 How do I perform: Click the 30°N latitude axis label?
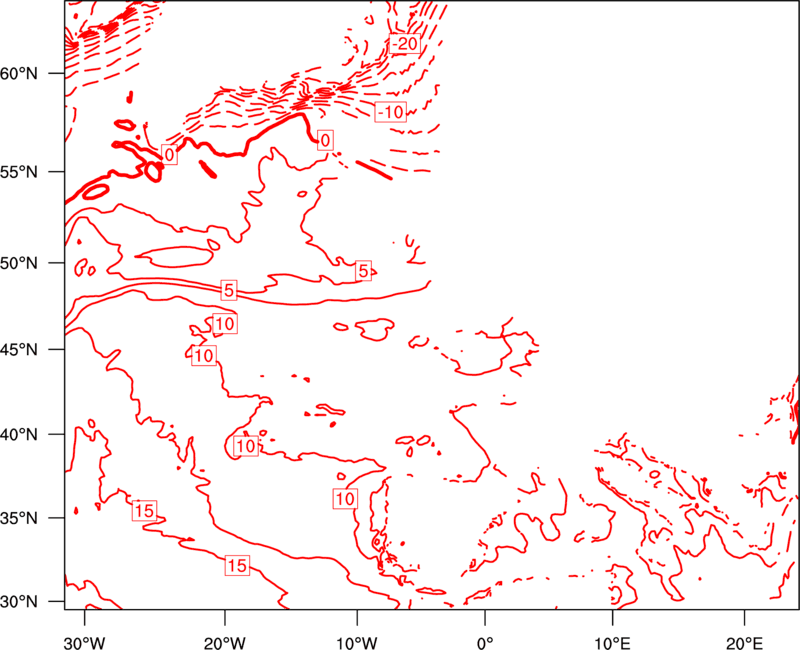coord(19,602)
